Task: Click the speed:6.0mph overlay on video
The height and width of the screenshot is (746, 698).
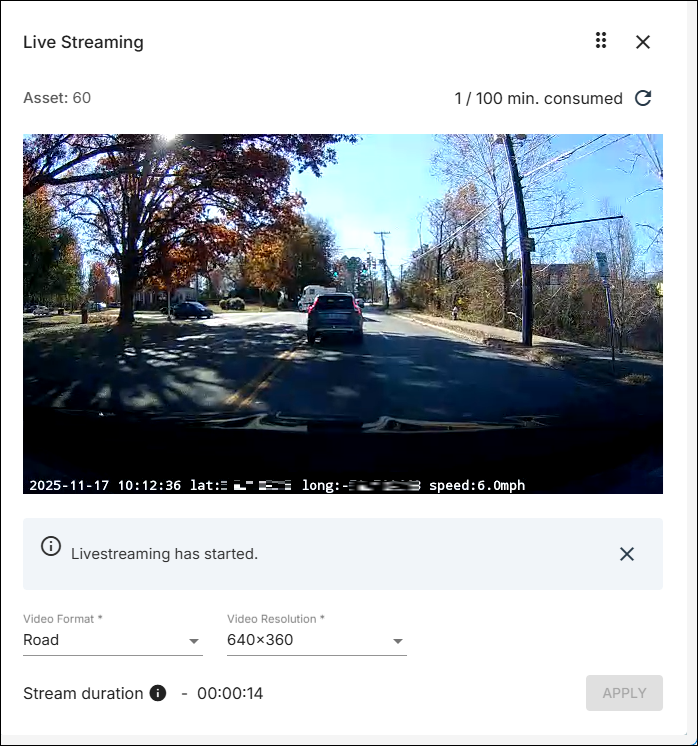Action: pyautogui.click(x=477, y=485)
